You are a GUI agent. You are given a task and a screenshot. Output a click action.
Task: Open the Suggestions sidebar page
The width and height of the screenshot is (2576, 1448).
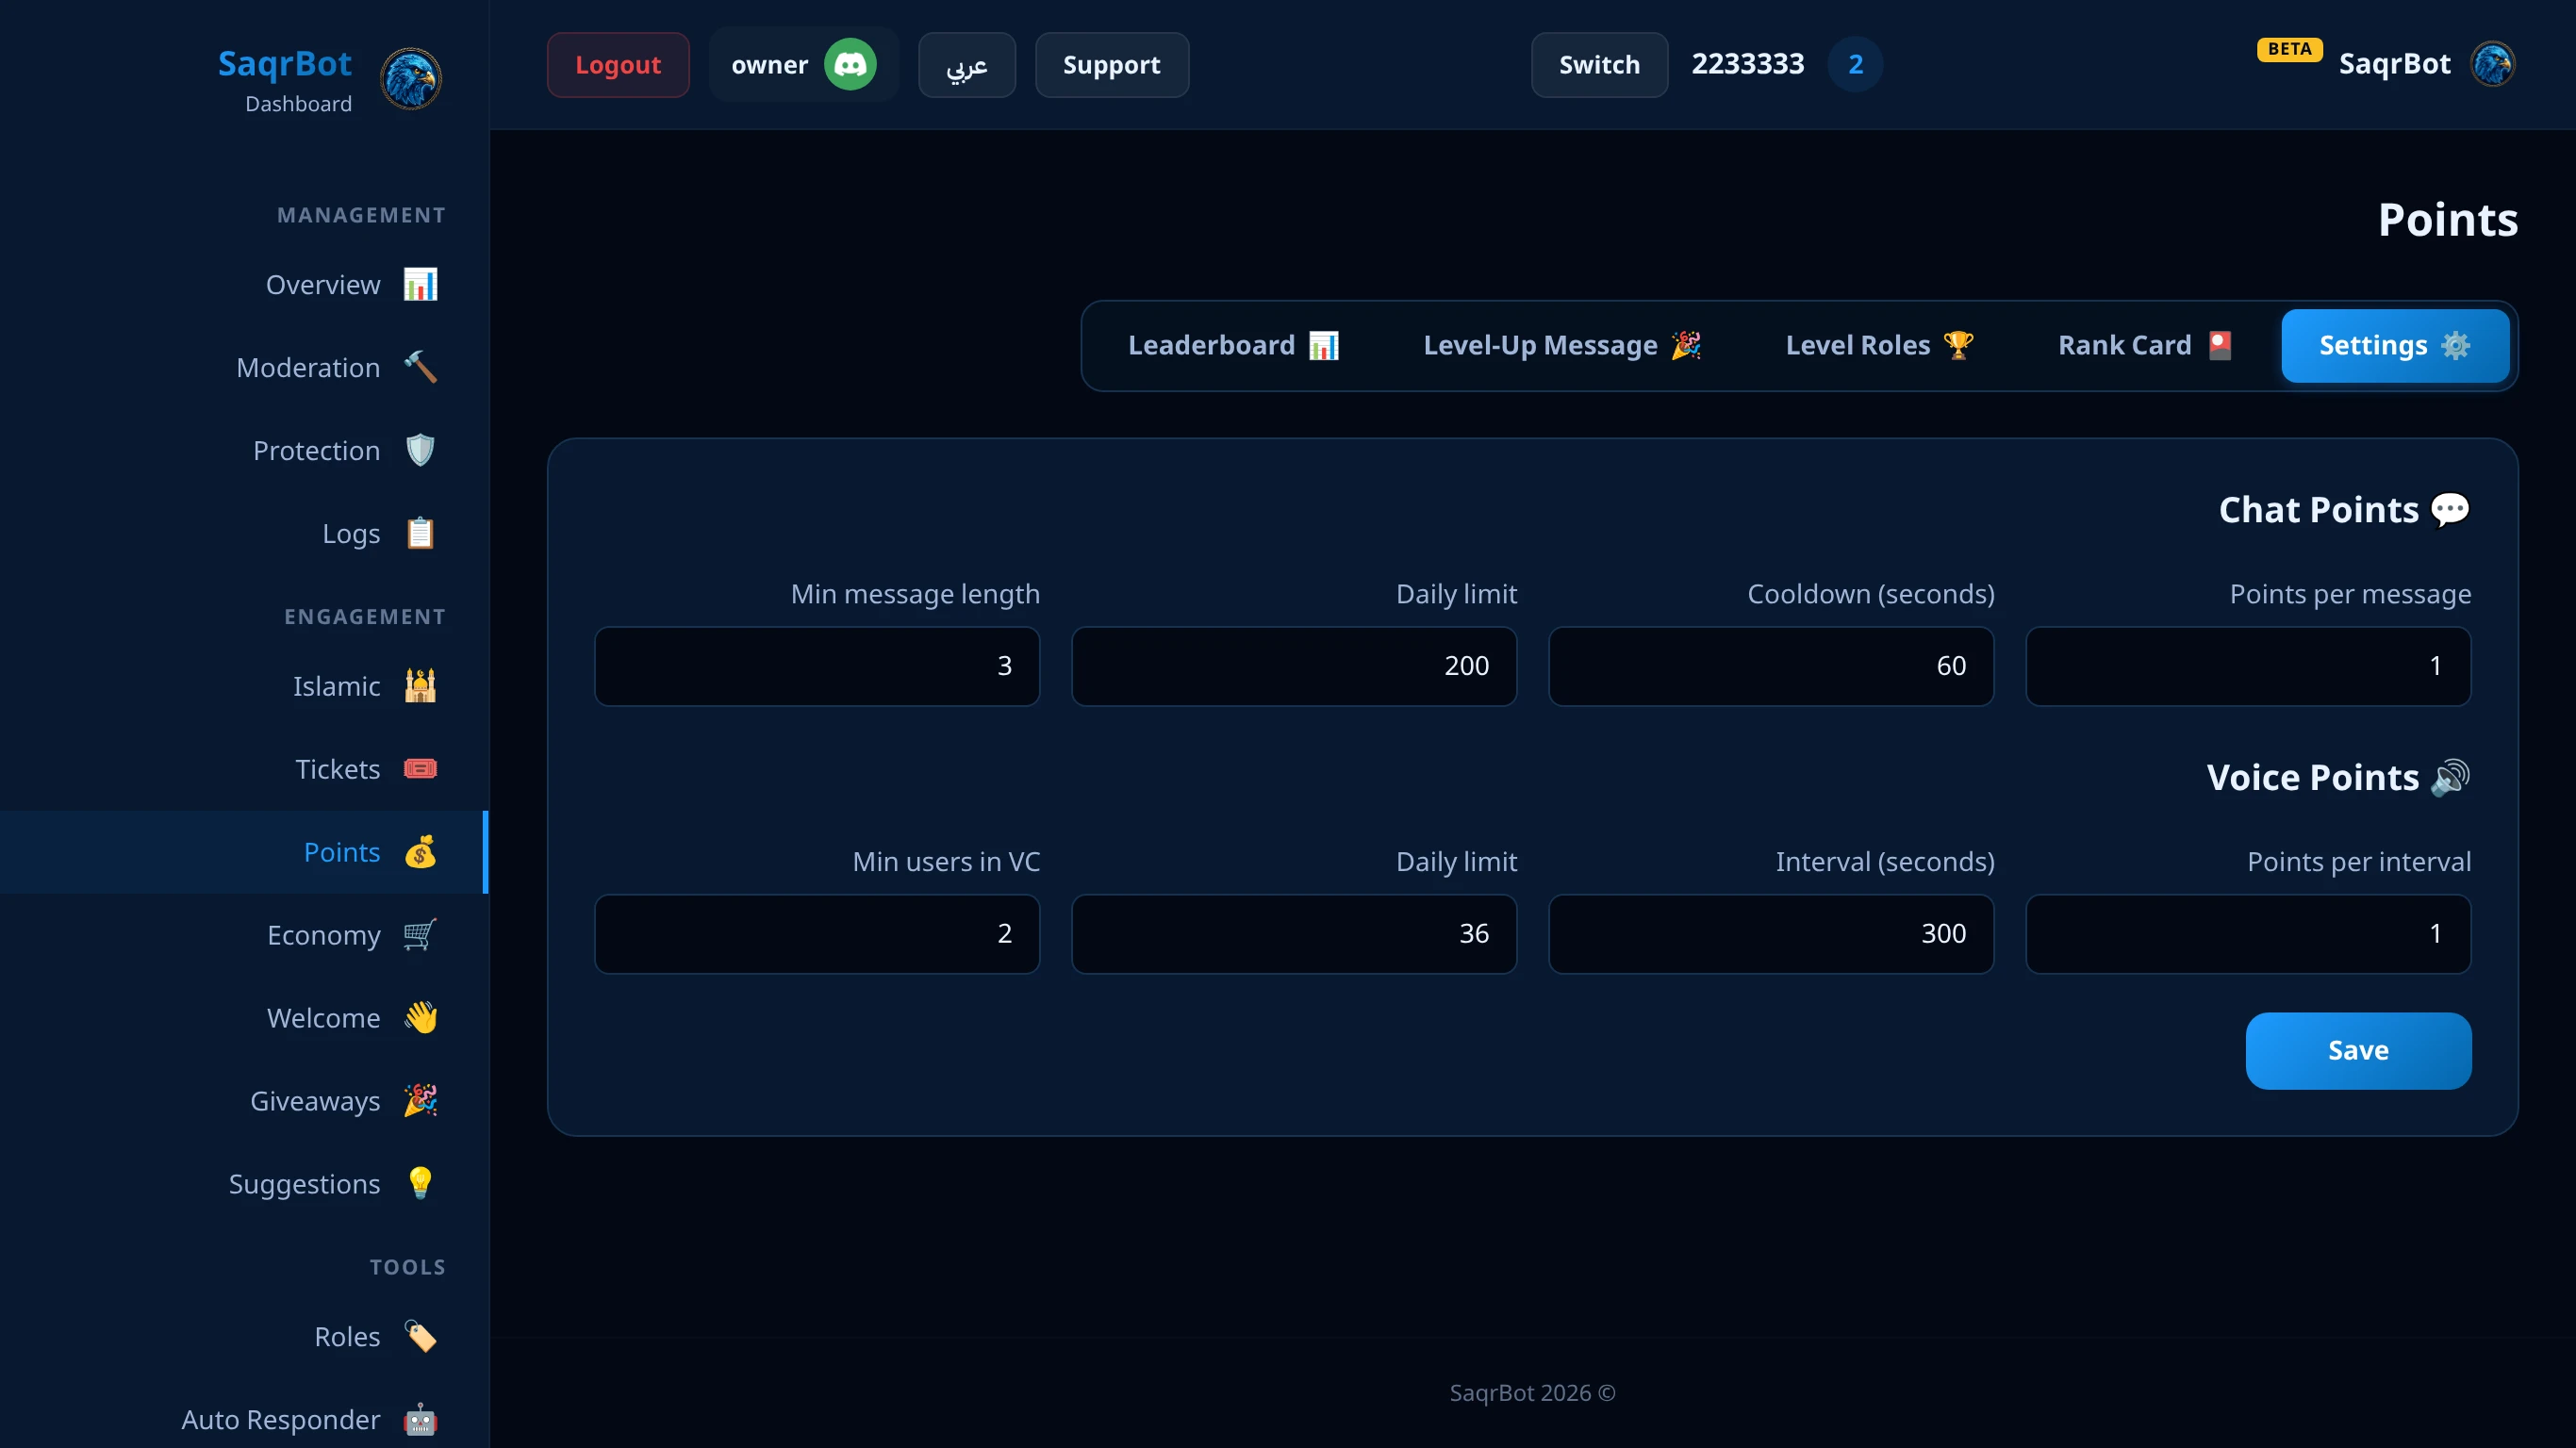[244, 1184]
